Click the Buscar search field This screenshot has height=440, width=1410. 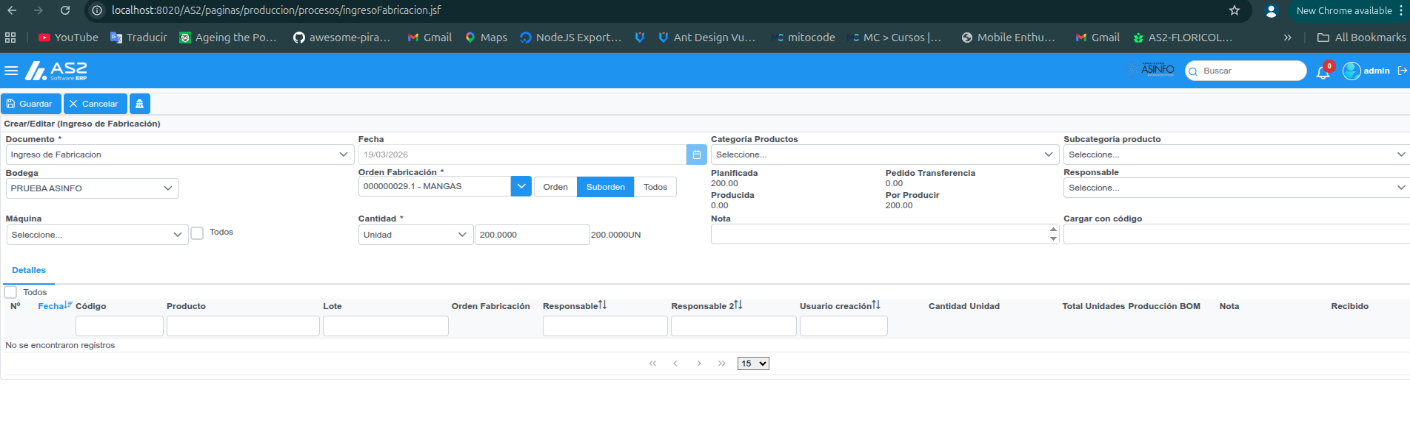click(x=1246, y=71)
